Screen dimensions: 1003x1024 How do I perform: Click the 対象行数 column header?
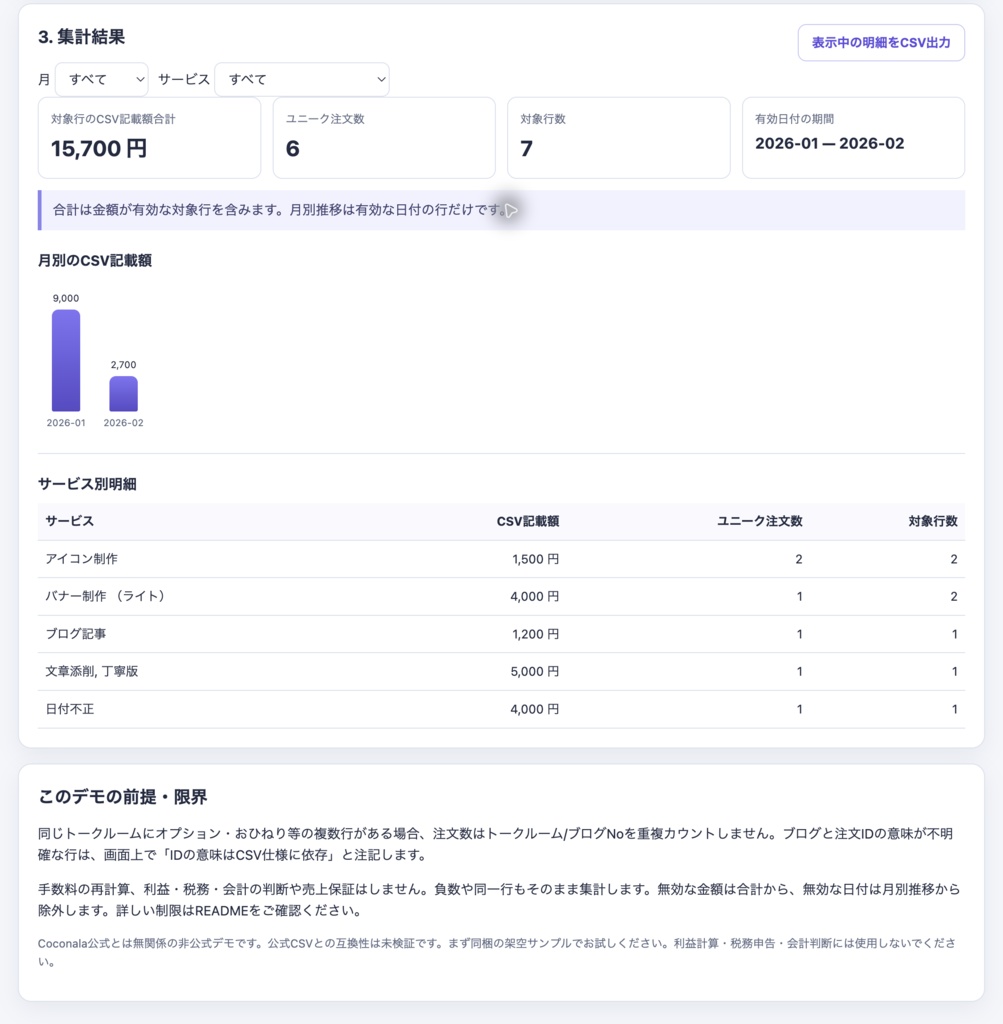[x=932, y=521]
